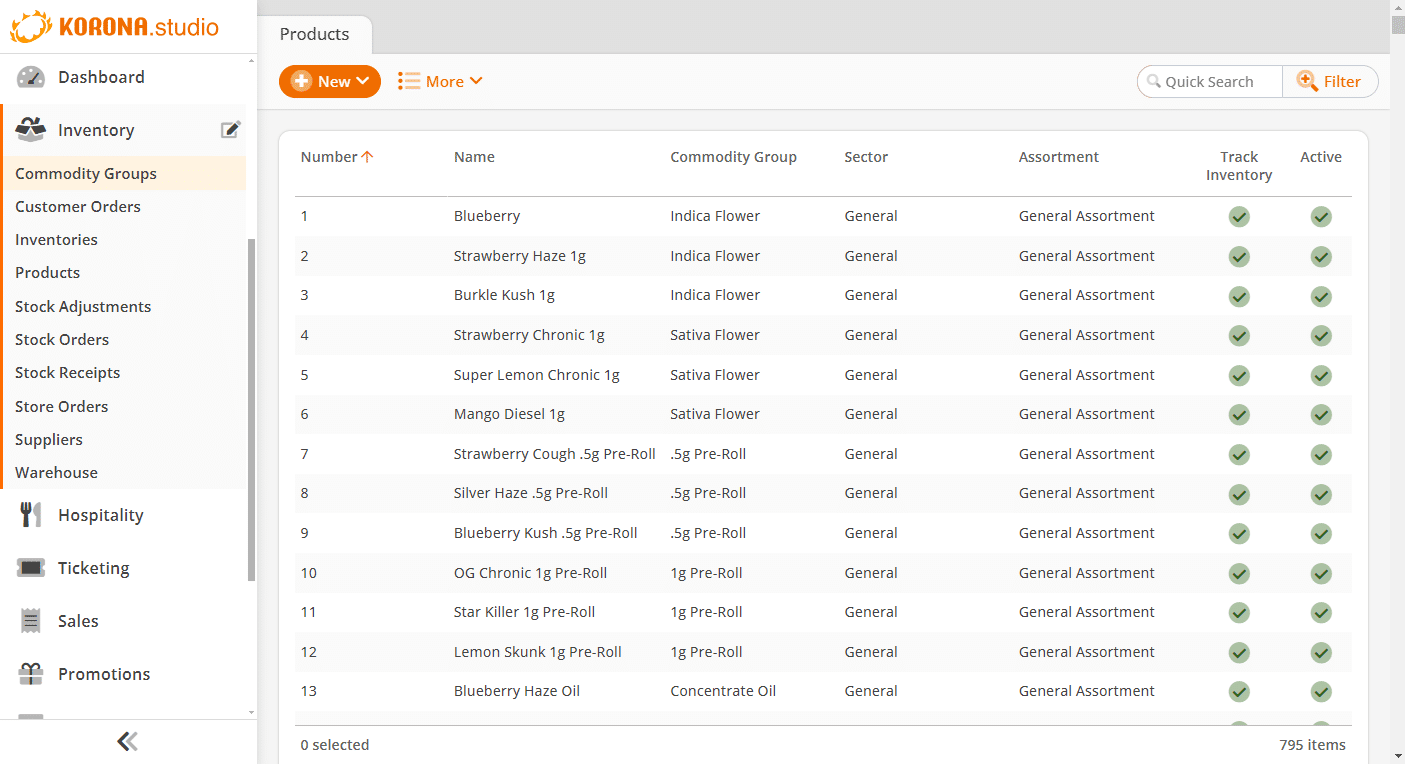
Task: Open Suppliers in the sidebar
Action: [49, 439]
